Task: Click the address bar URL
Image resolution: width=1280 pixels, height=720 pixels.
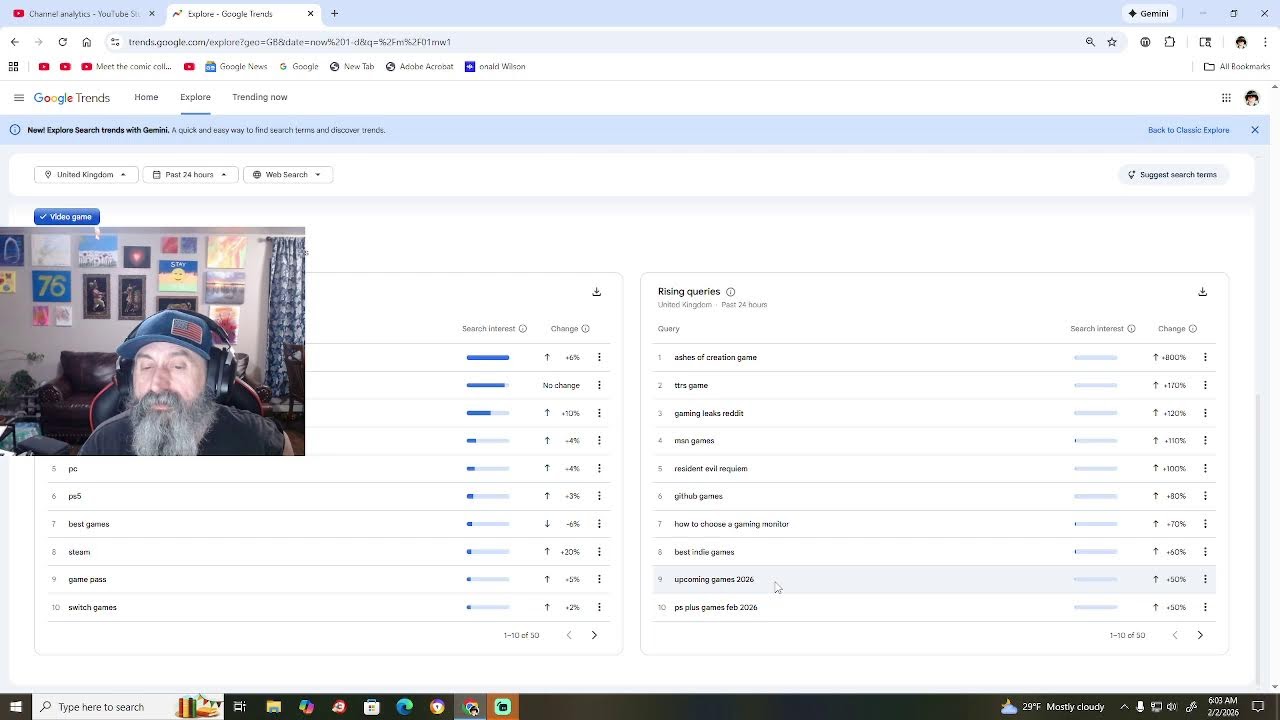Action: click(x=290, y=42)
